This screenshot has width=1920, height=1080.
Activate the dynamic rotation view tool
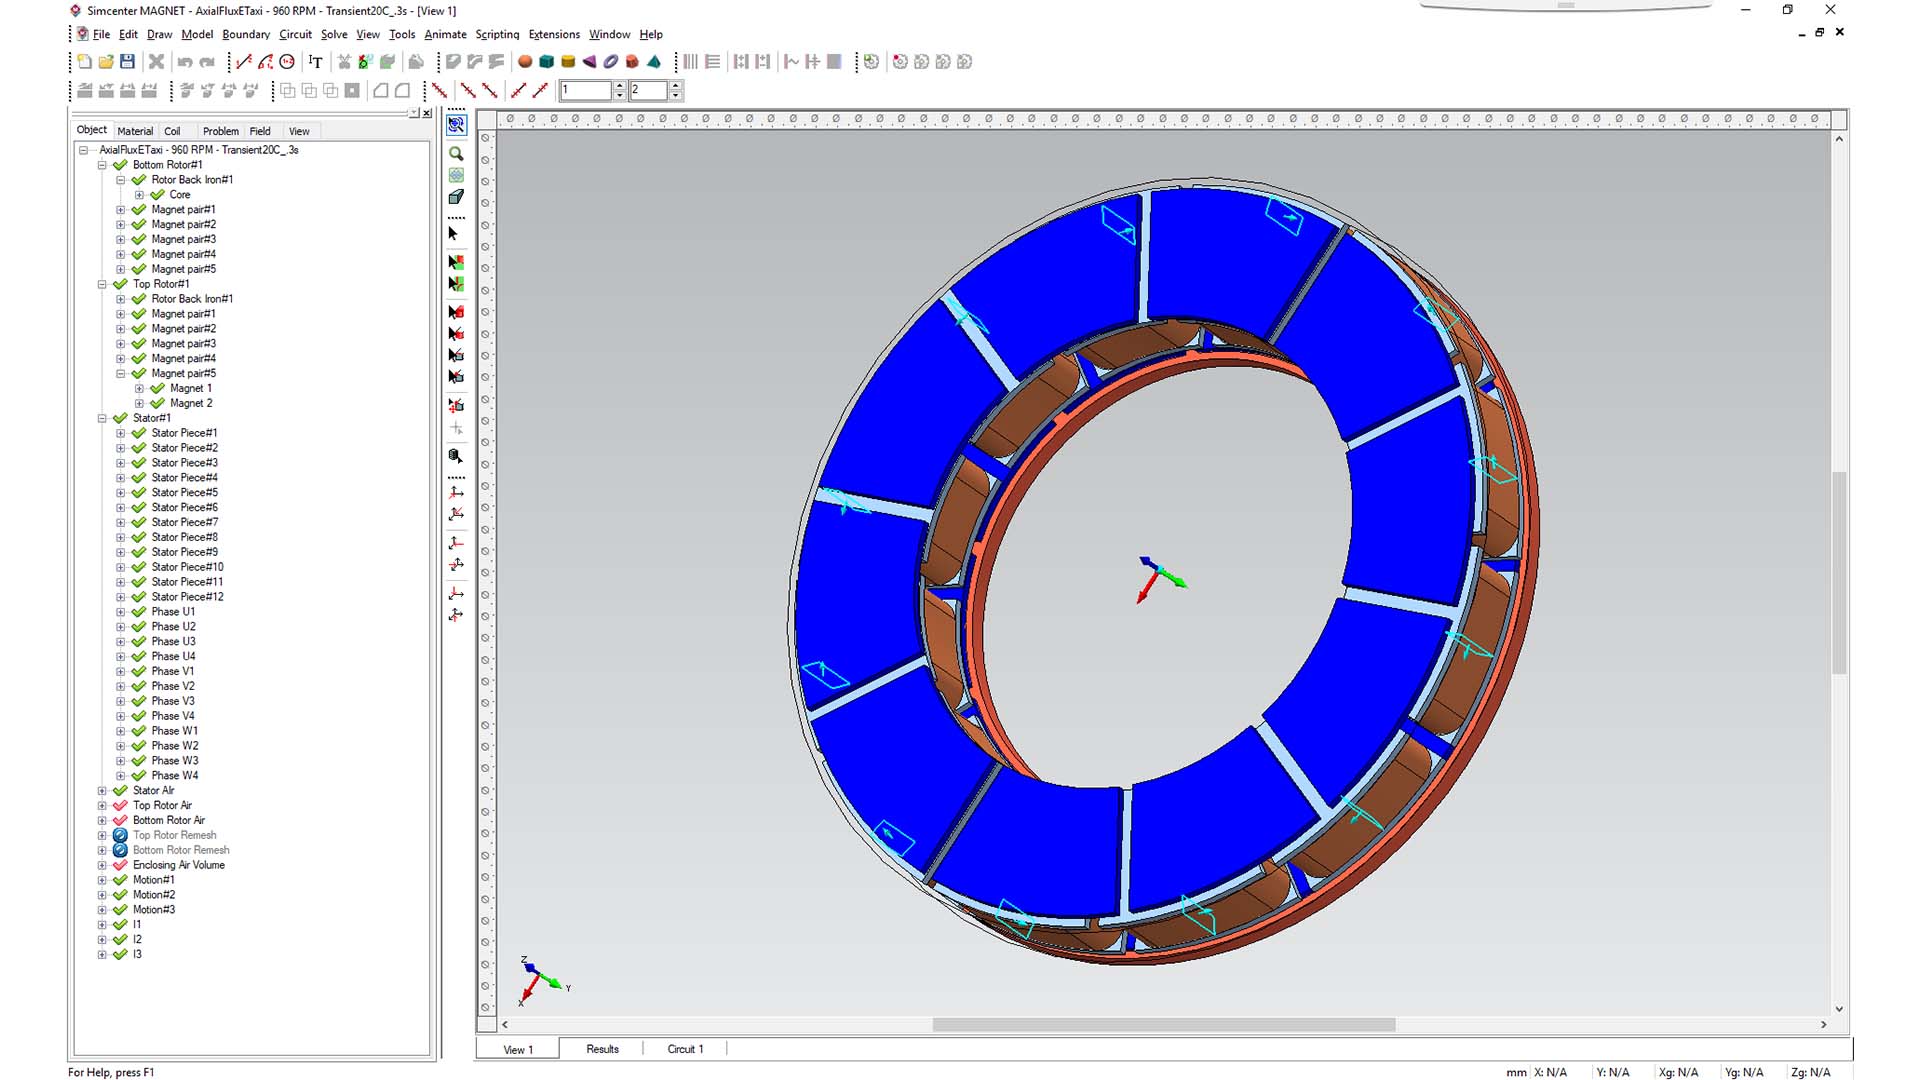tap(456, 125)
